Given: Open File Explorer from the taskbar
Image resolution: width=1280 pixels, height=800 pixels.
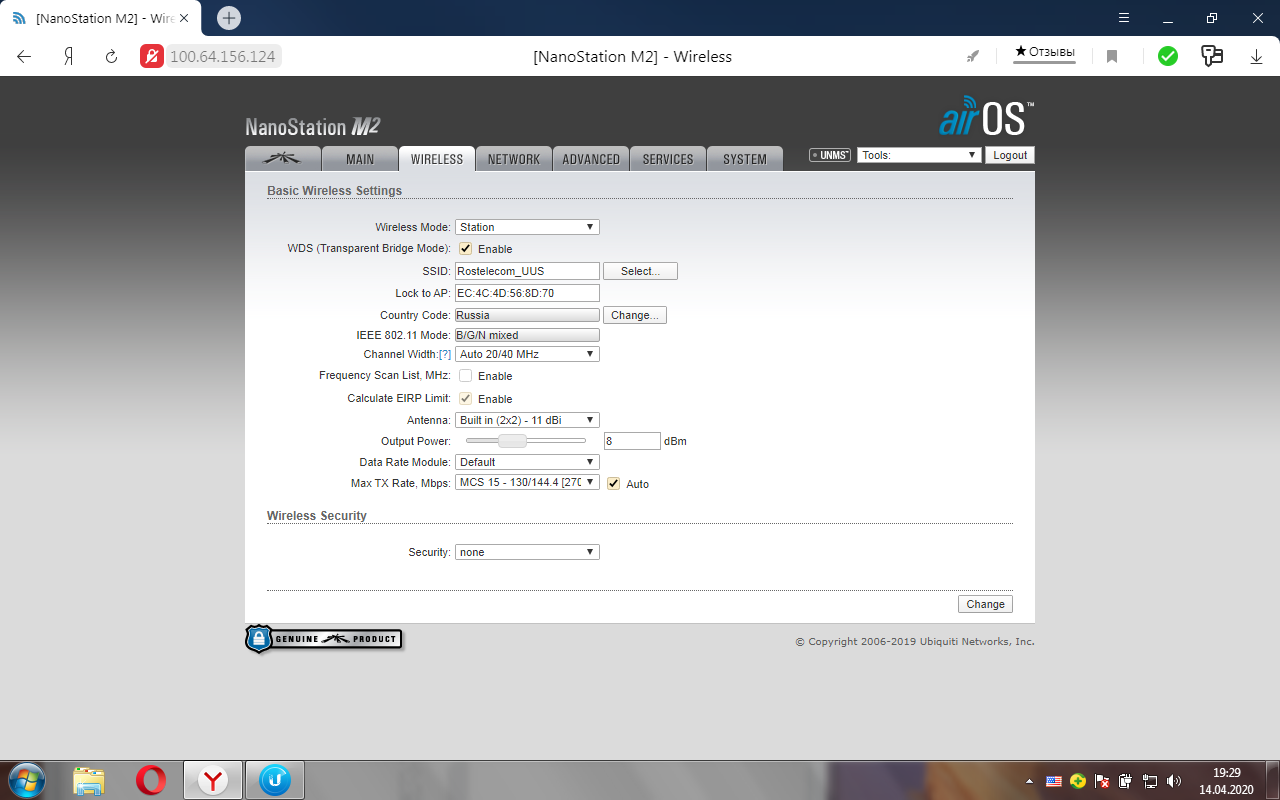Looking at the screenshot, I should pyautogui.click(x=89, y=780).
